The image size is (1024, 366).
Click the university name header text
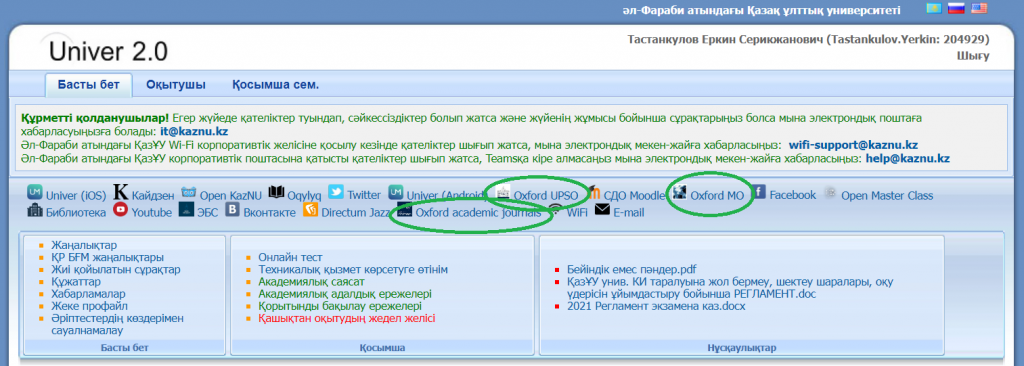761,10
